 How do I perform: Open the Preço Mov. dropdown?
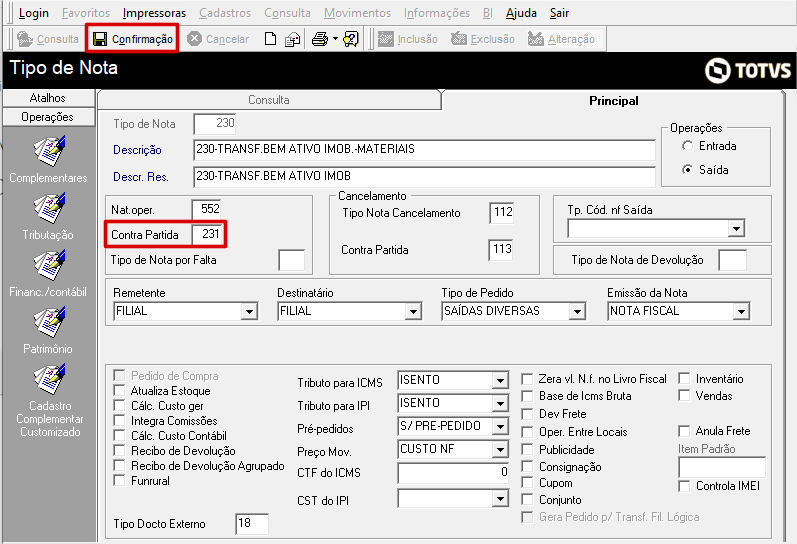point(500,449)
